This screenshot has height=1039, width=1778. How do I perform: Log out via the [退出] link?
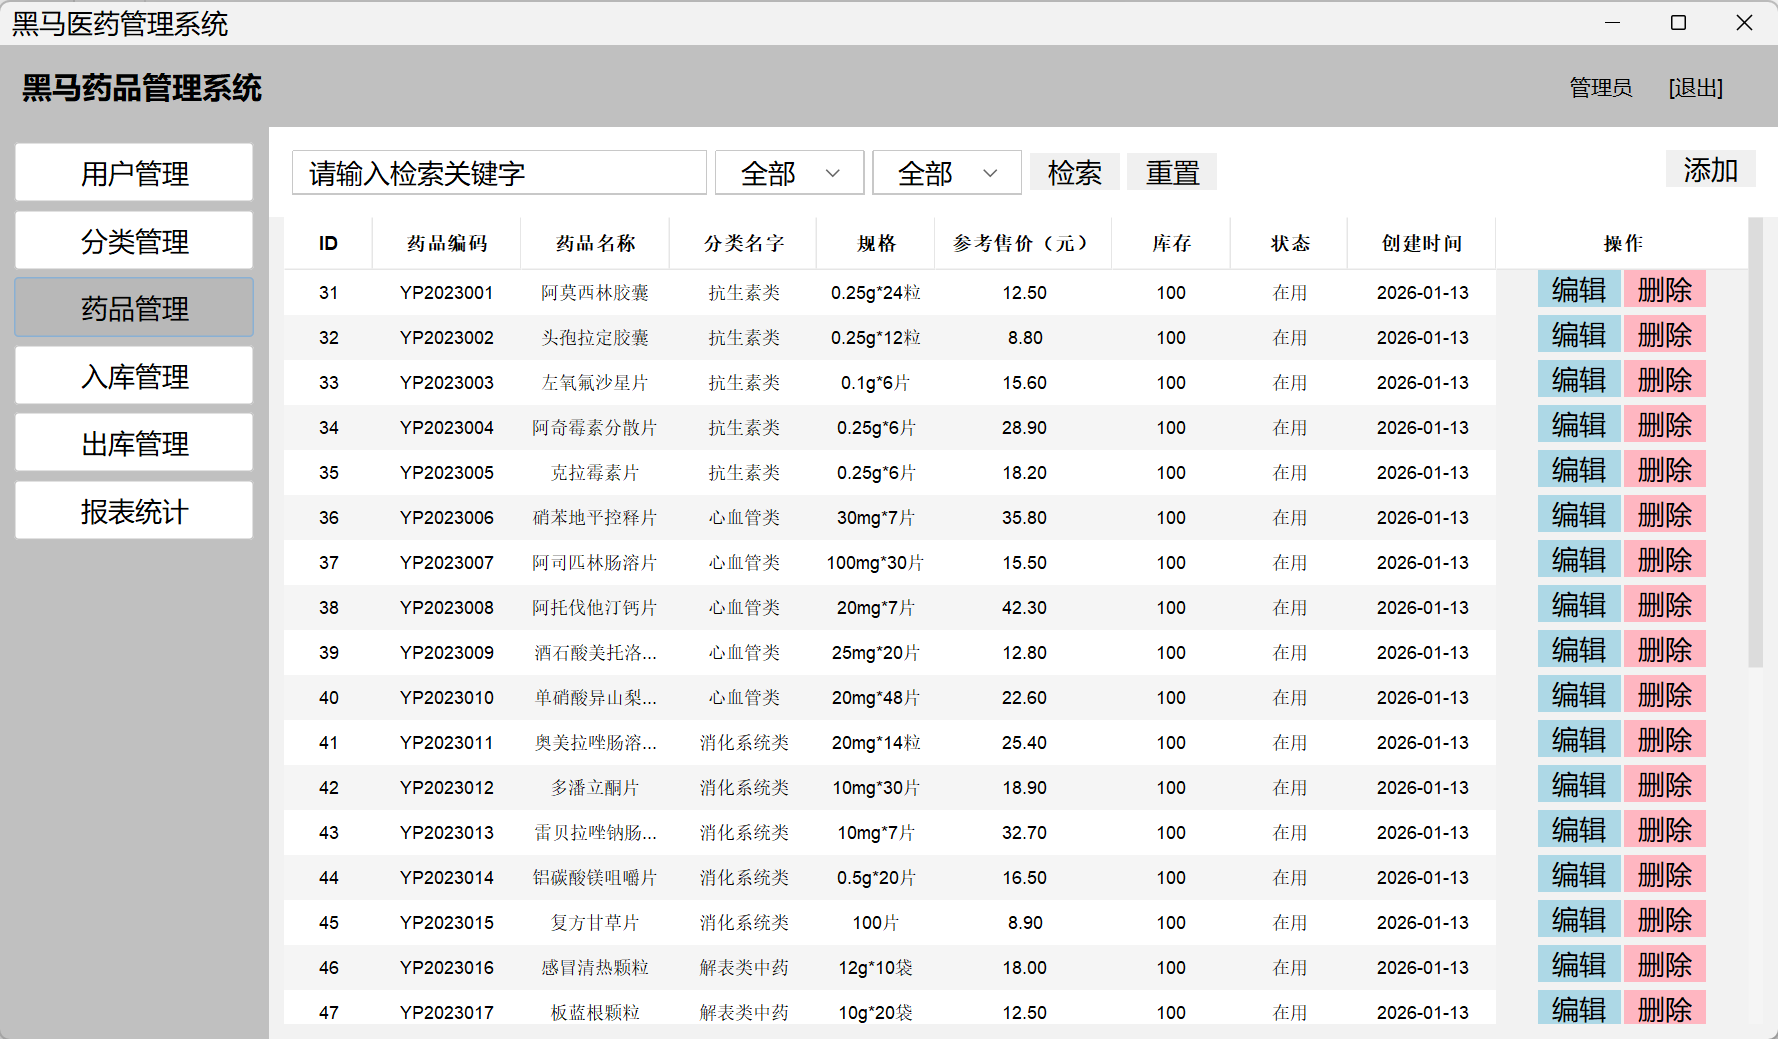point(1695,88)
